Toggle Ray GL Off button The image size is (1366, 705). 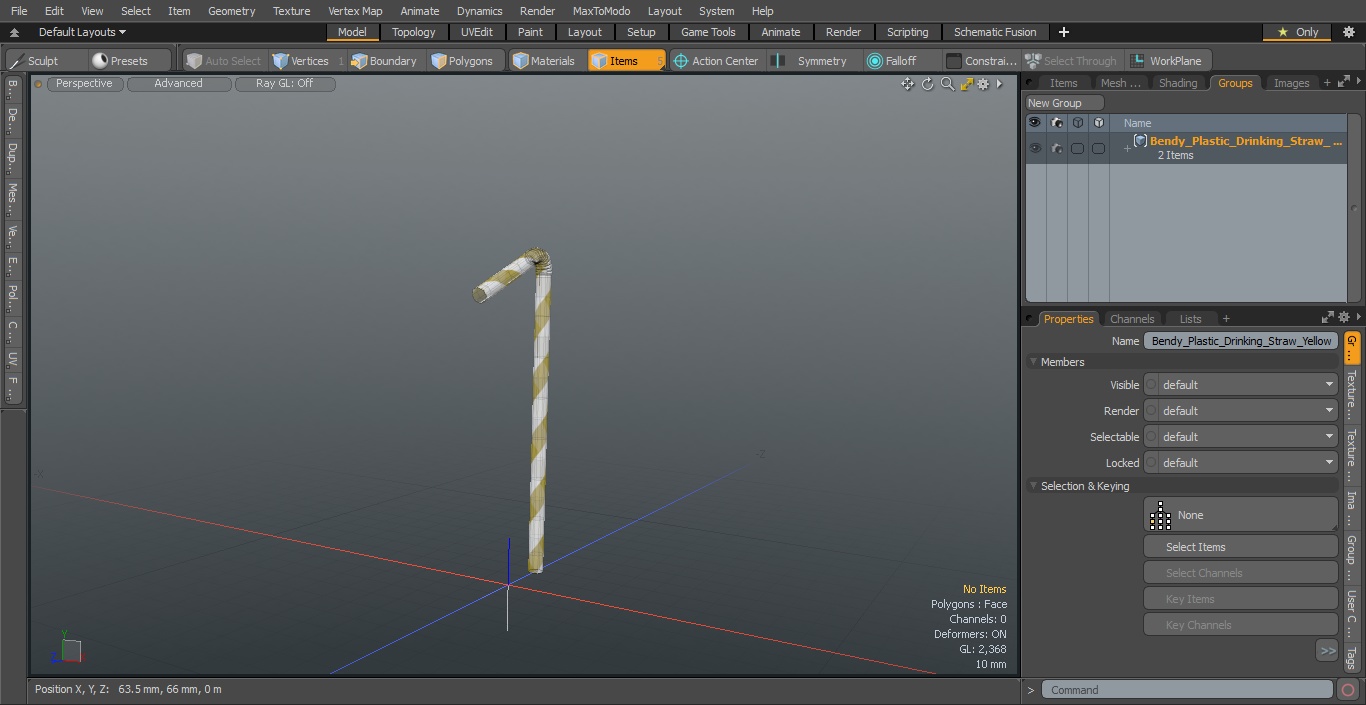point(285,84)
